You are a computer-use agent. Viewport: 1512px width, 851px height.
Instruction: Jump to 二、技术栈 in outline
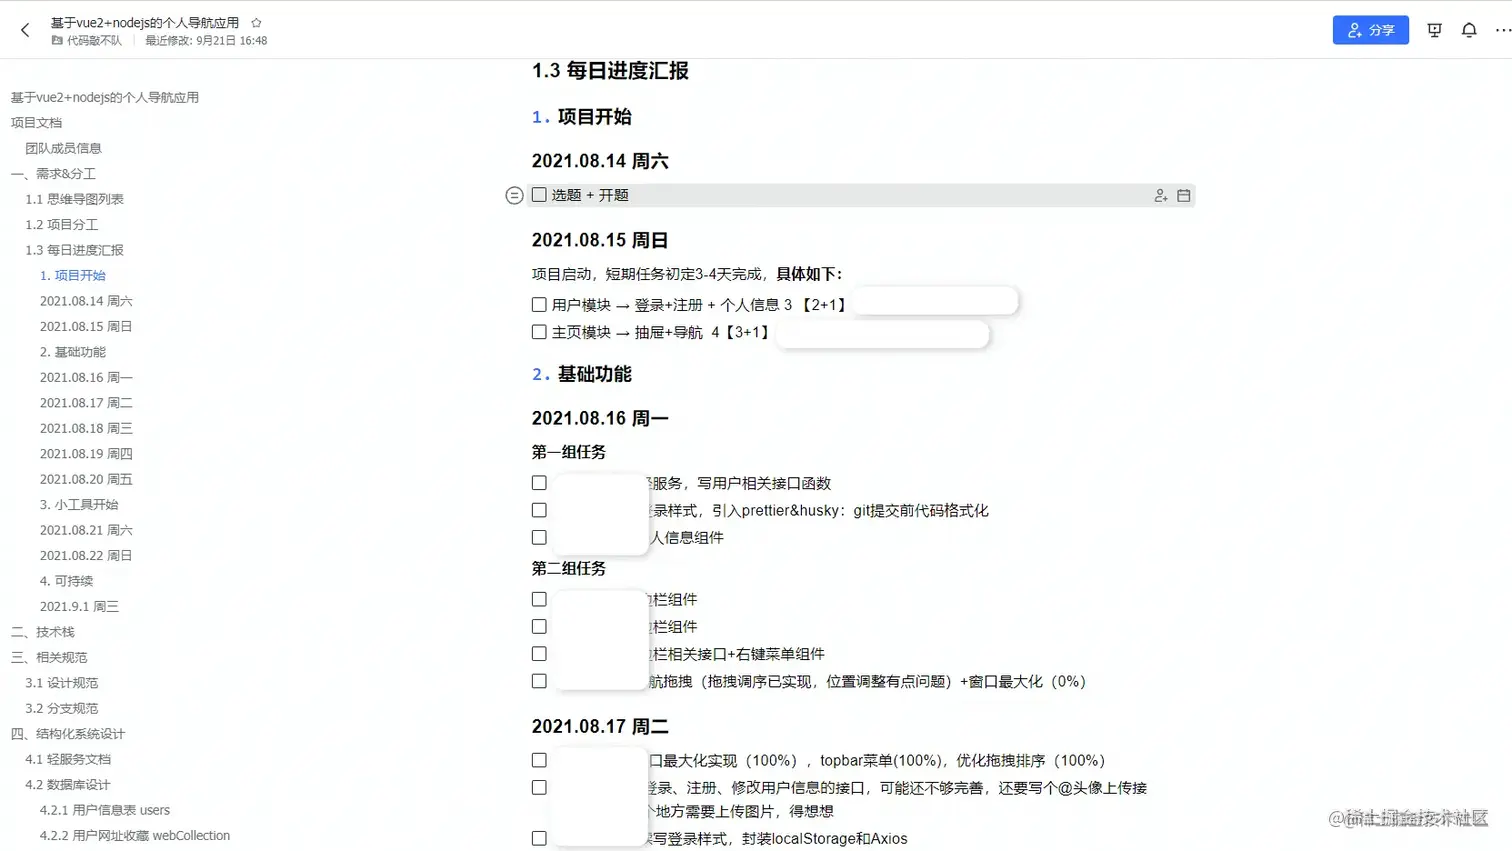pyautogui.click(x=42, y=632)
